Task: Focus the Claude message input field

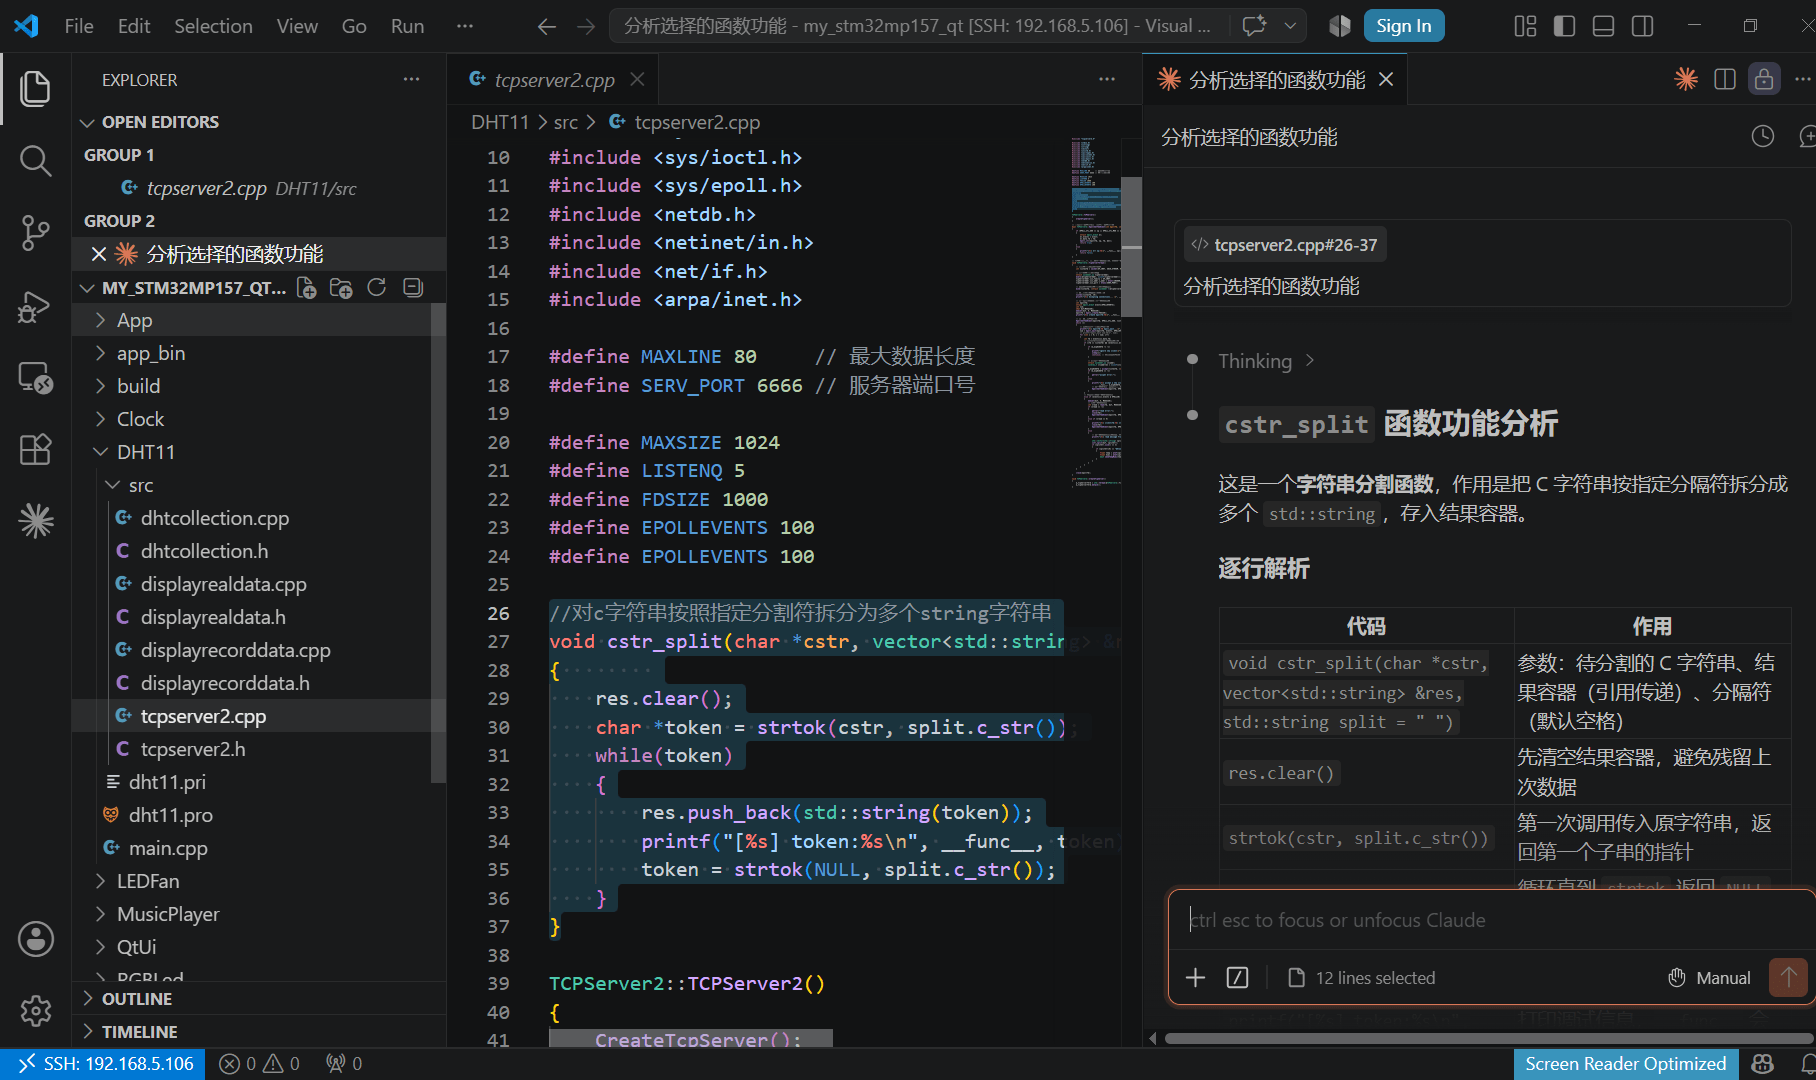Action: (1490, 920)
